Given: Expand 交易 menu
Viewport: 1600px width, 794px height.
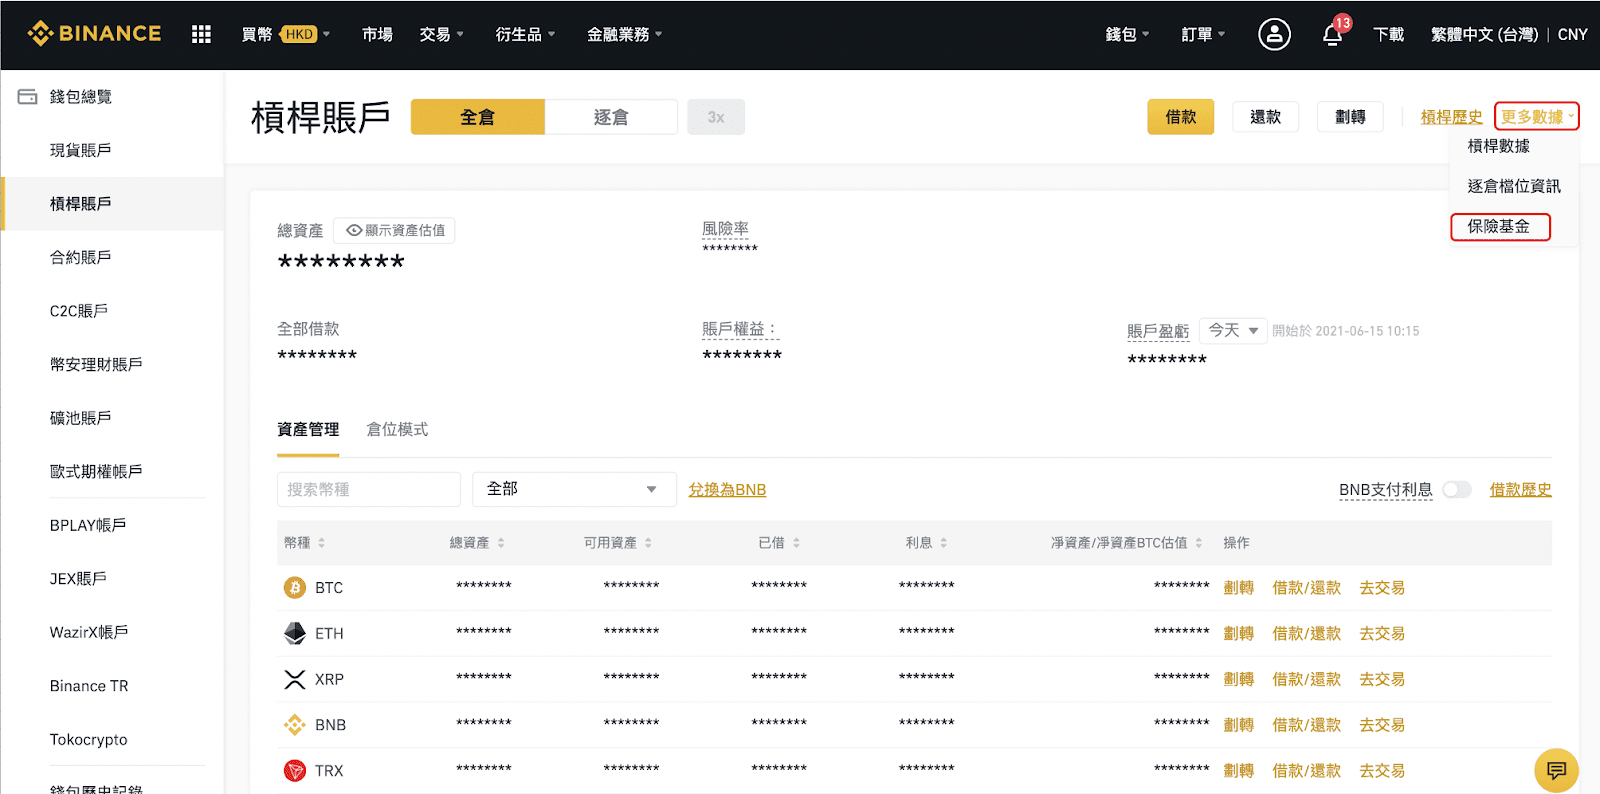Looking at the screenshot, I should point(442,34).
